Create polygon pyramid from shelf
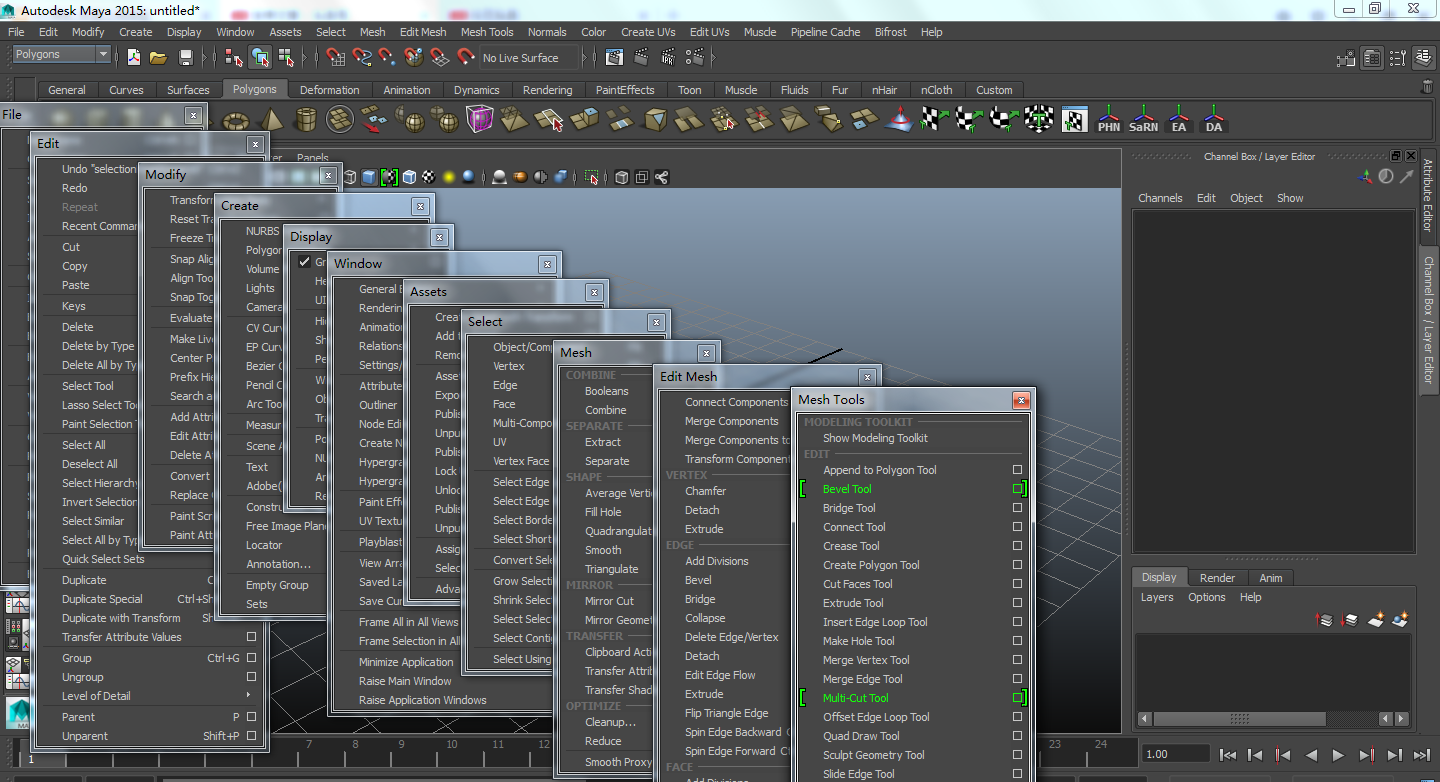This screenshot has width=1440, height=782. 271,121
